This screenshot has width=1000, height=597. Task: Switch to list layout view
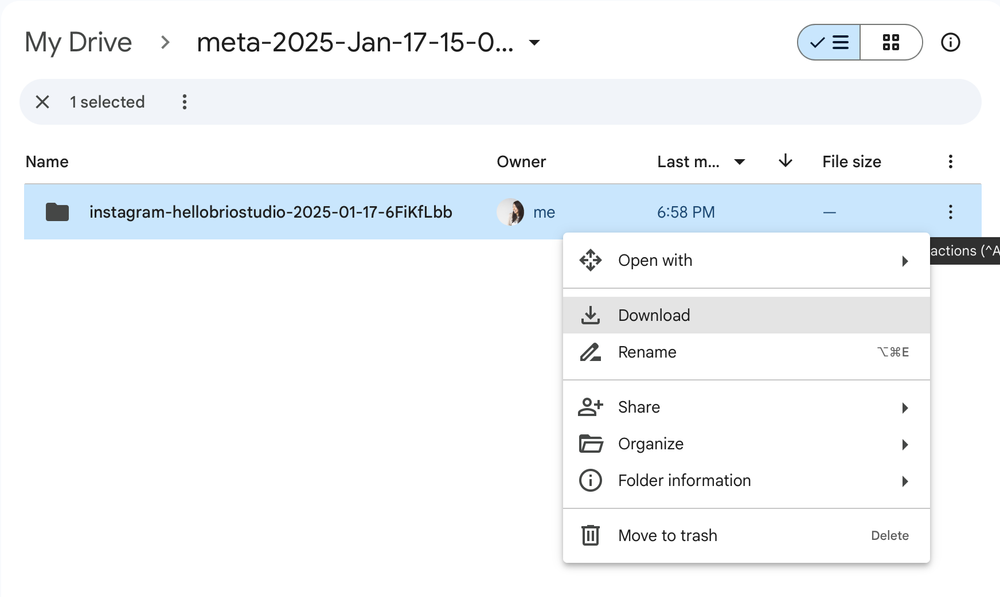[829, 42]
